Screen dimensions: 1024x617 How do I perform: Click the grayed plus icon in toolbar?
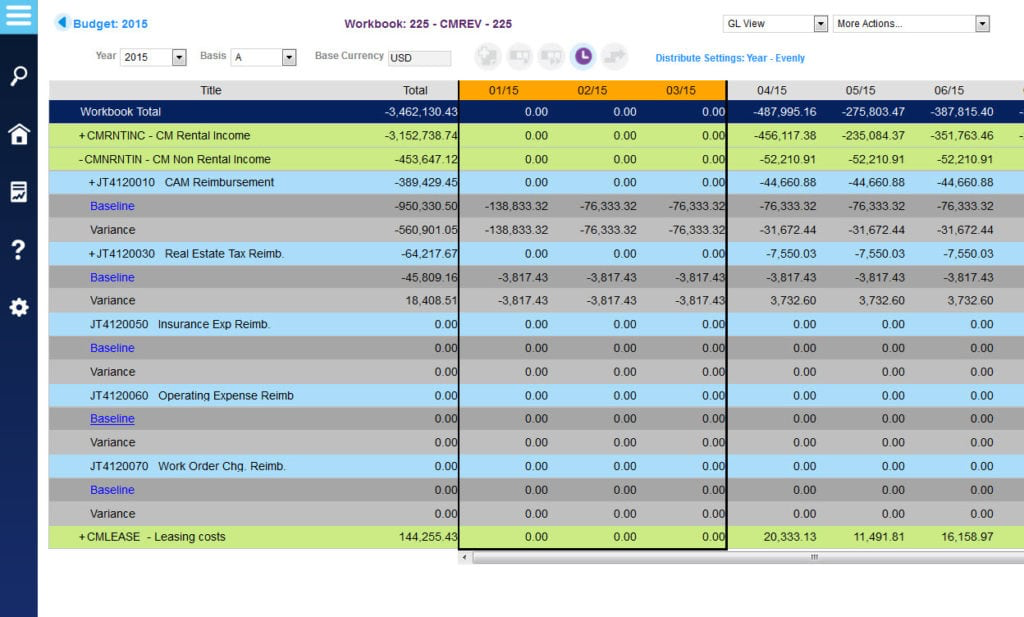point(488,57)
